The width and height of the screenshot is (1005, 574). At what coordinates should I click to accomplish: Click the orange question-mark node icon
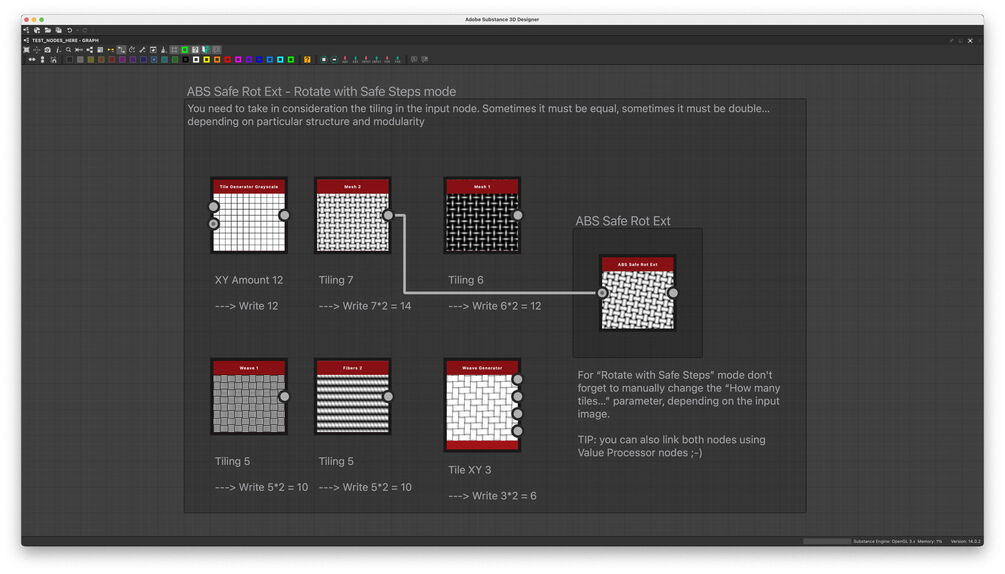[x=307, y=60]
